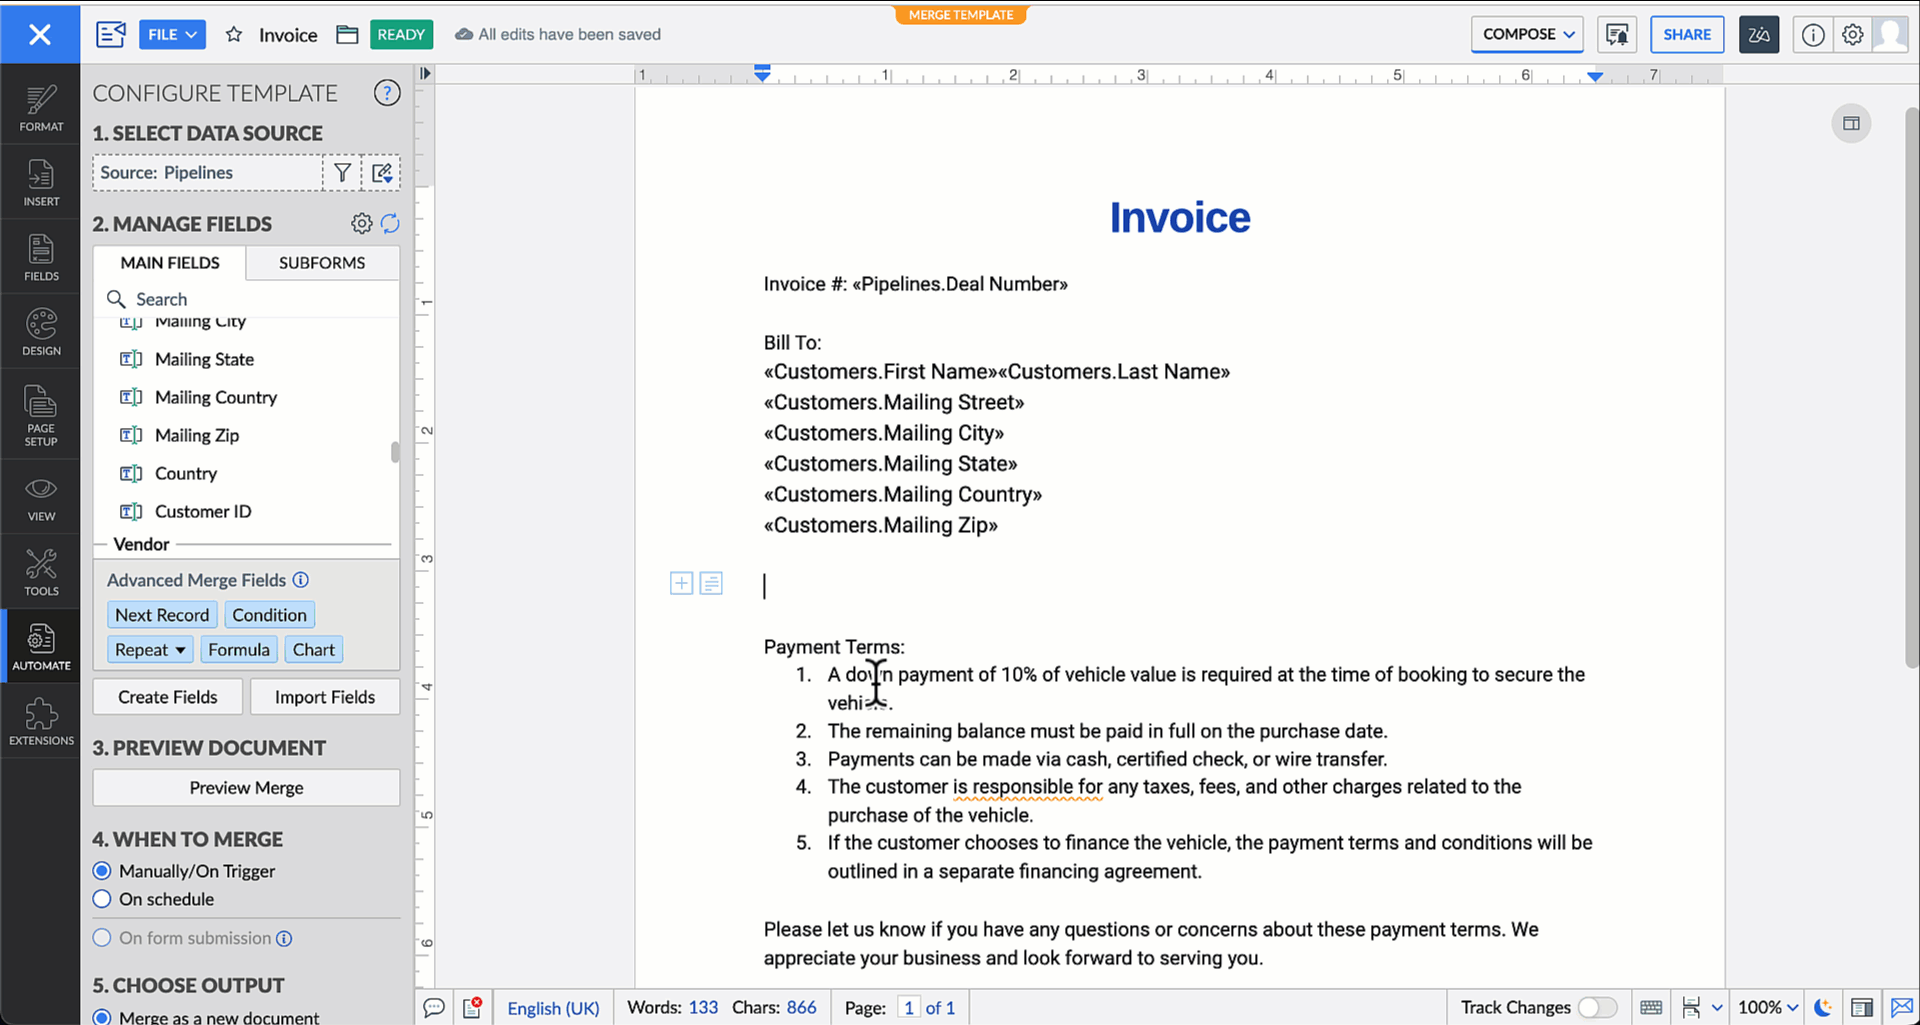Open document info icon
Screen dimensions: 1920x1025
(x=1813, y=35)
